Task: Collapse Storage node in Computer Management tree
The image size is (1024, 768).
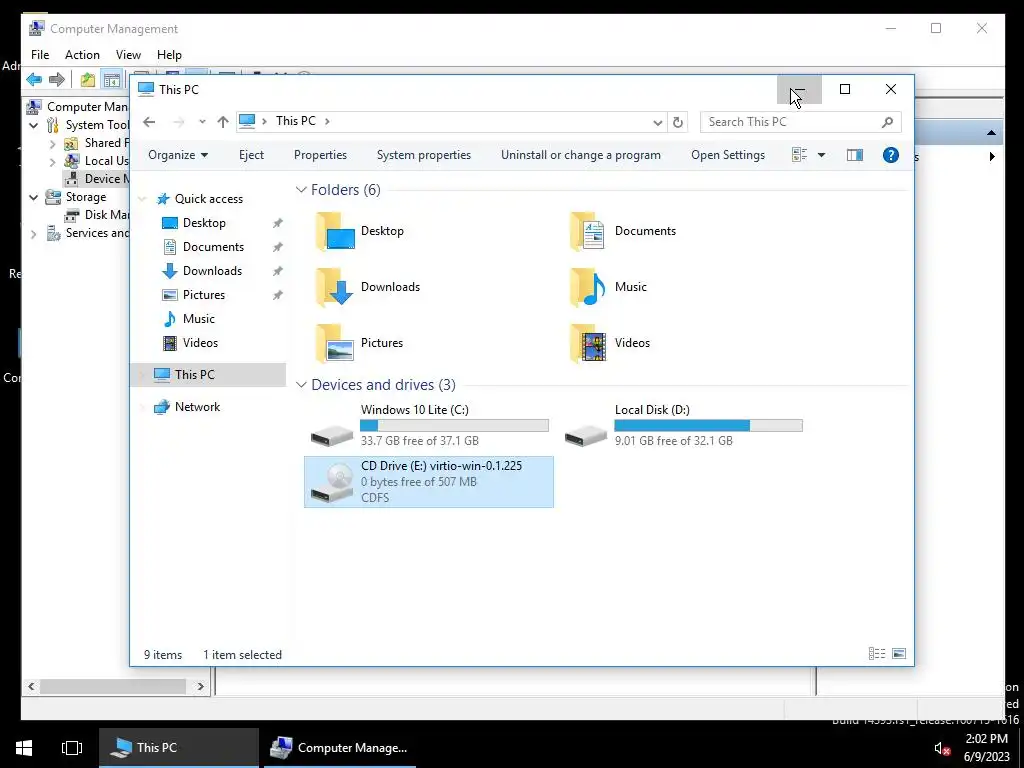Action: tap(34, 197)
